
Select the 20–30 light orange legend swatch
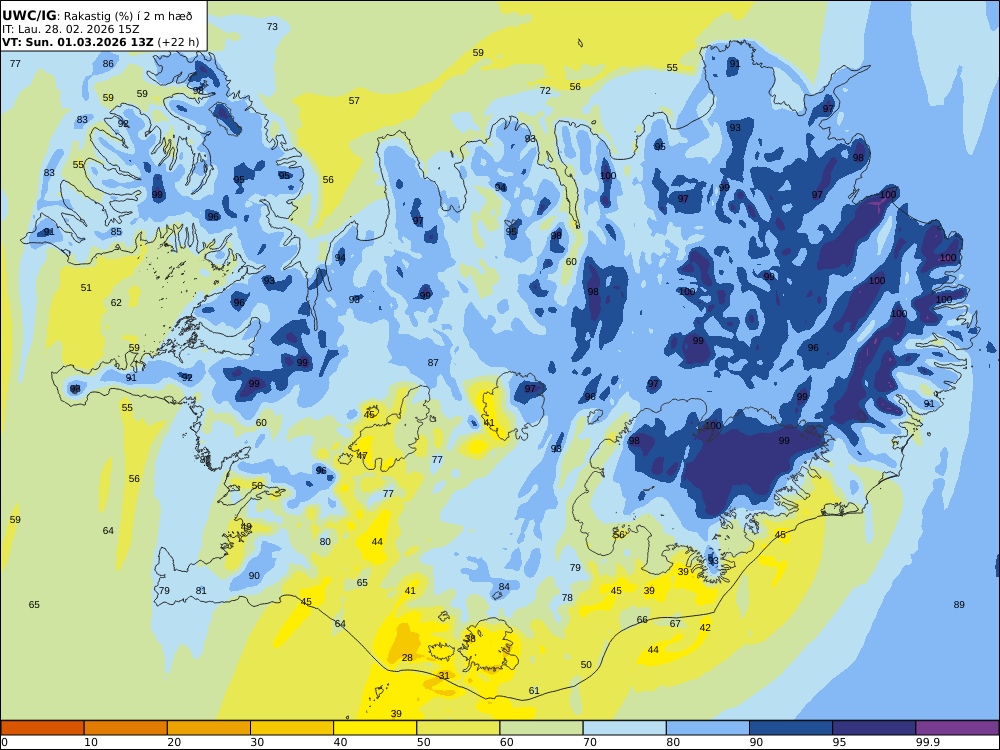tap(209, 728)
